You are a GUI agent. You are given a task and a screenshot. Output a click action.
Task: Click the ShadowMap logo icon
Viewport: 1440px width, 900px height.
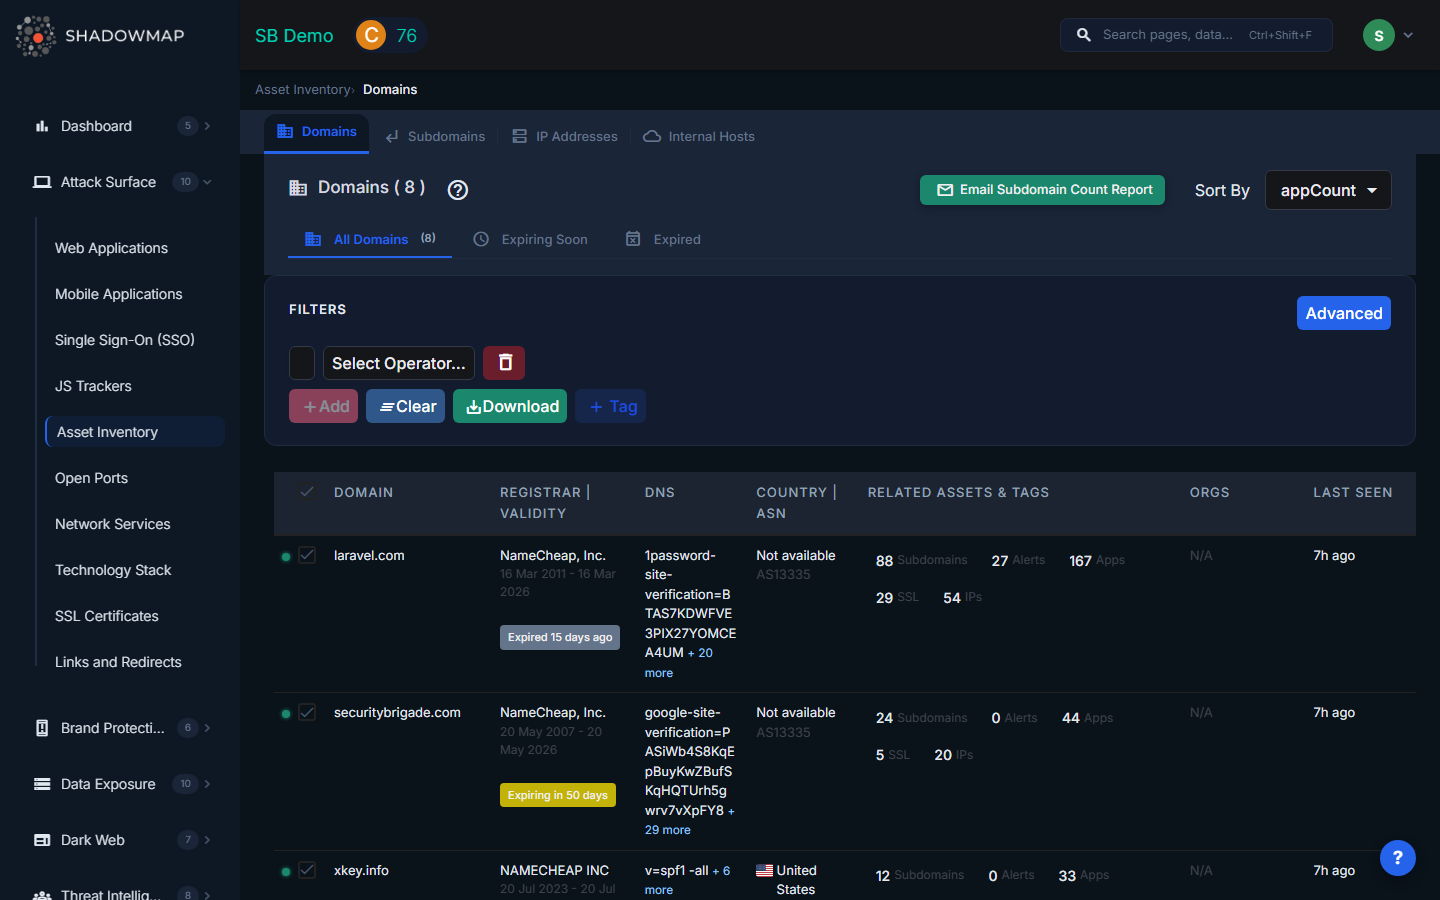point(36,36)
